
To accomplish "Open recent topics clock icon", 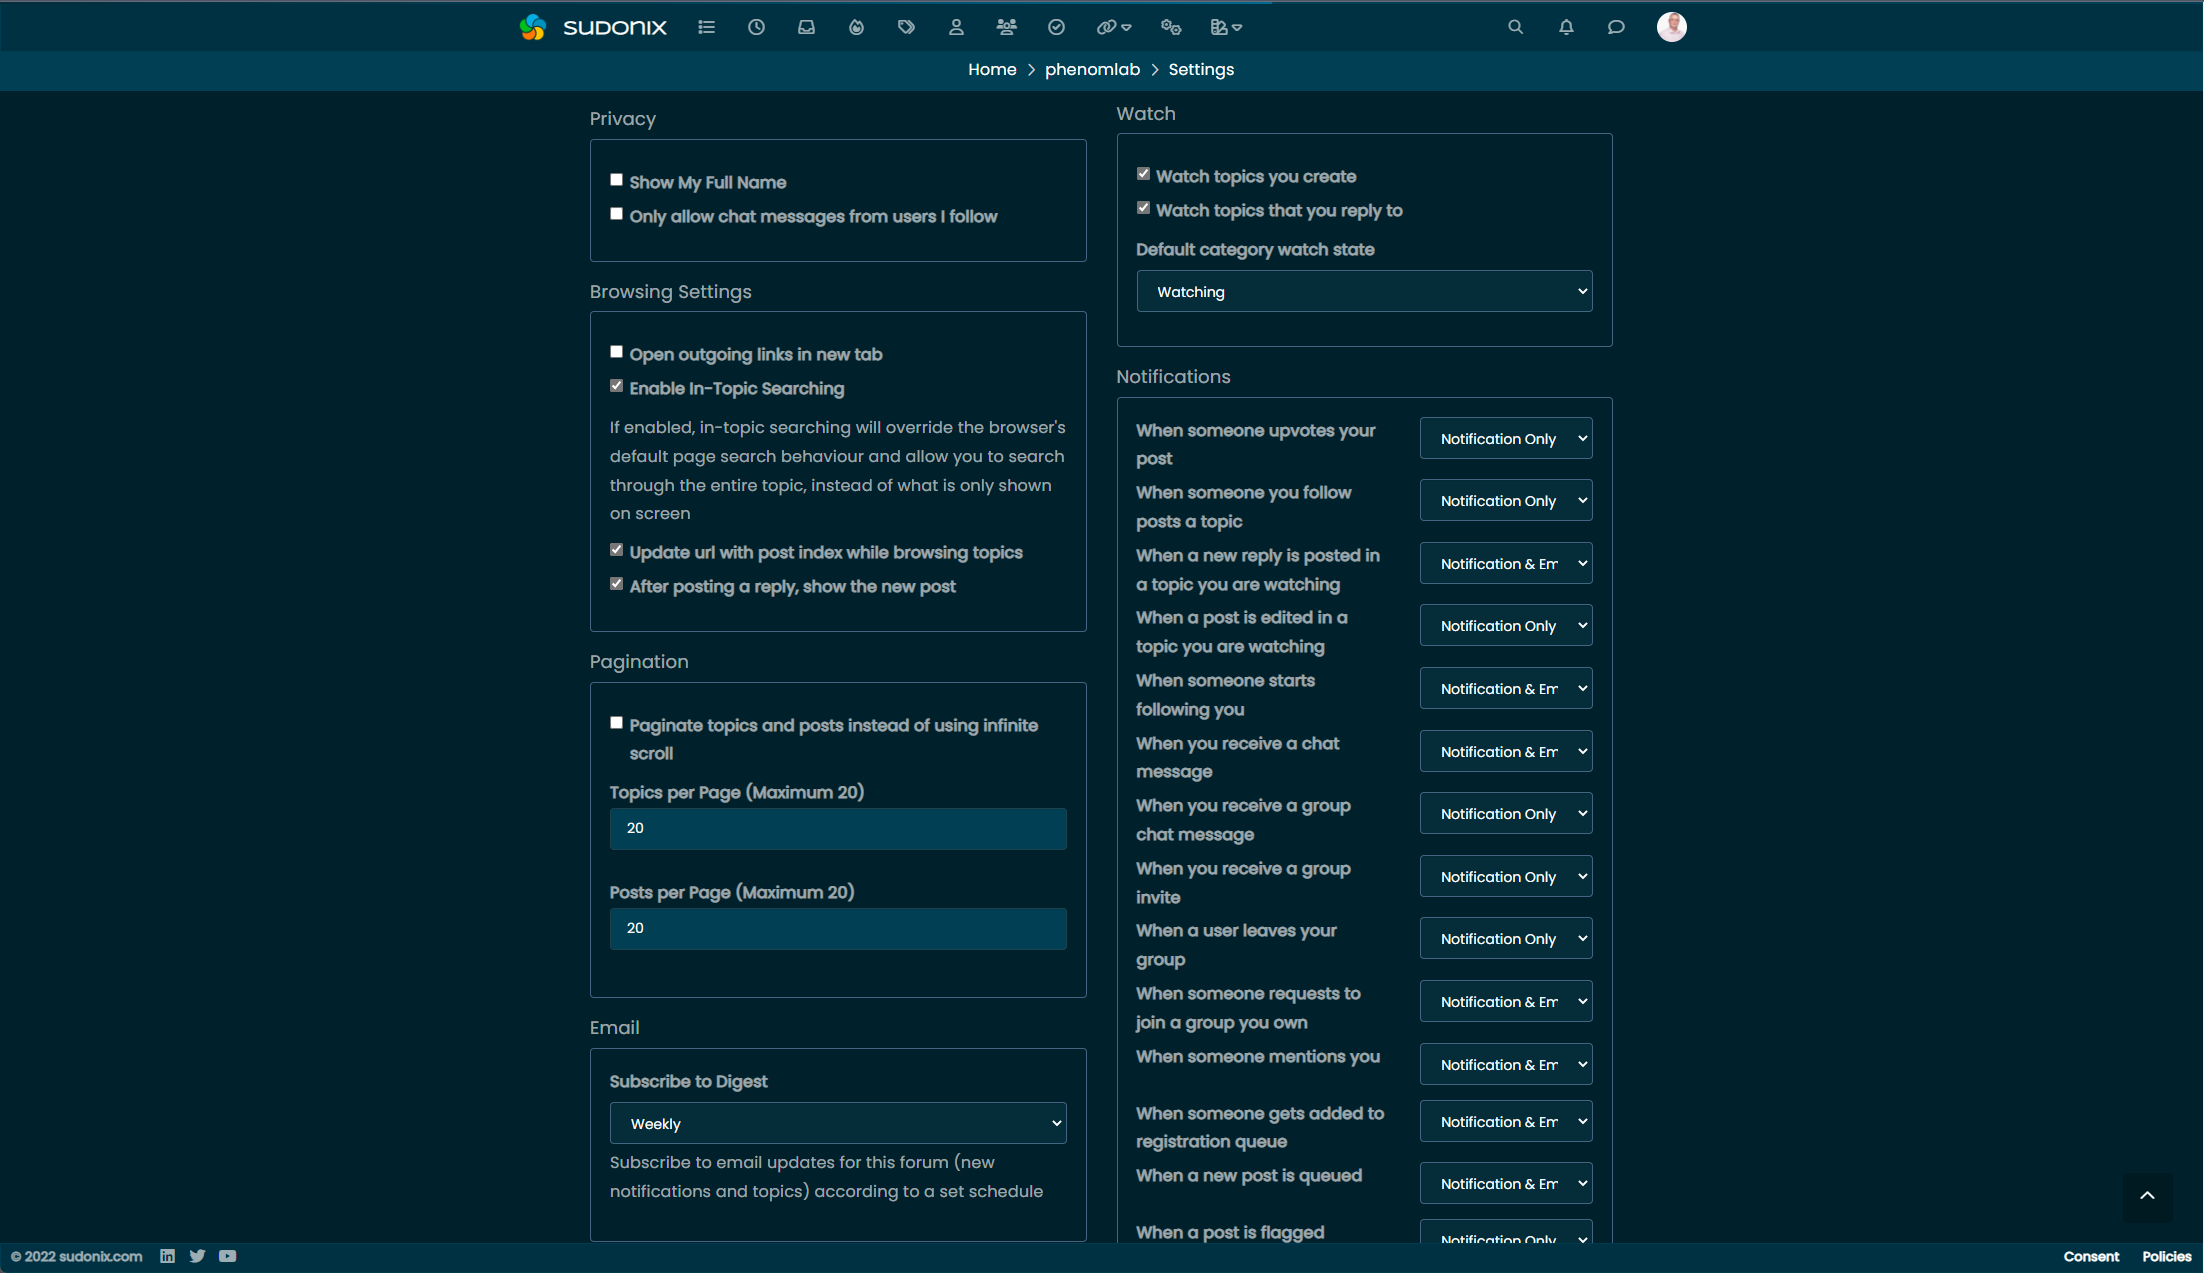I will 756,27.
